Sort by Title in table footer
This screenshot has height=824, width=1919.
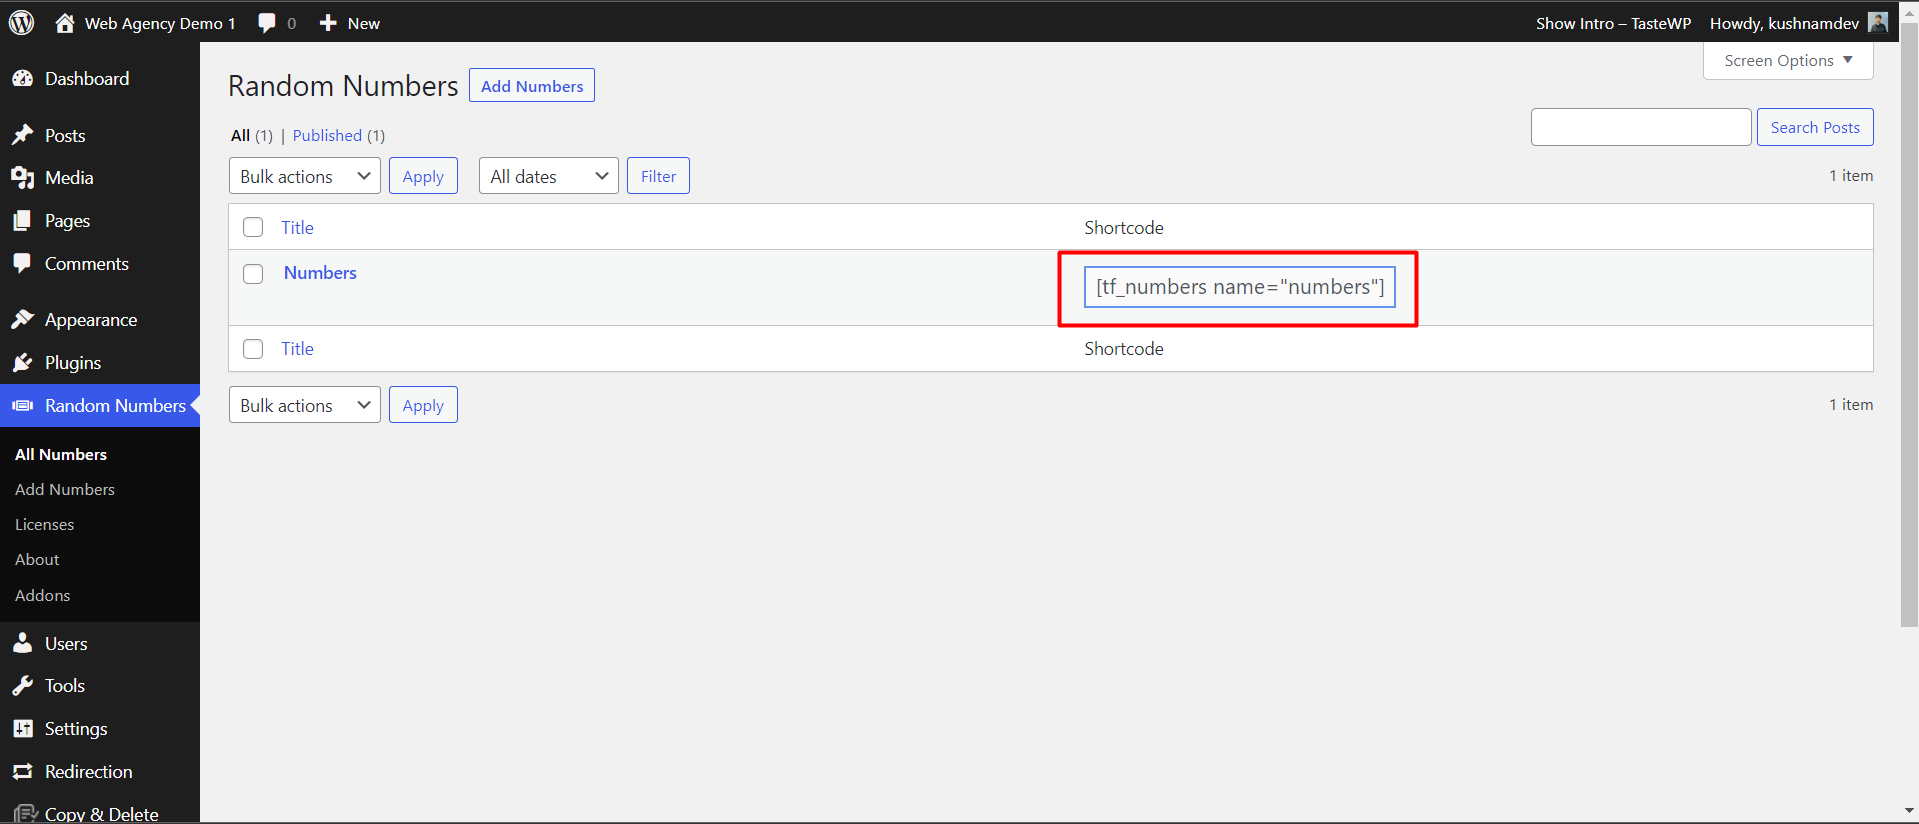[x=297, y=349]
